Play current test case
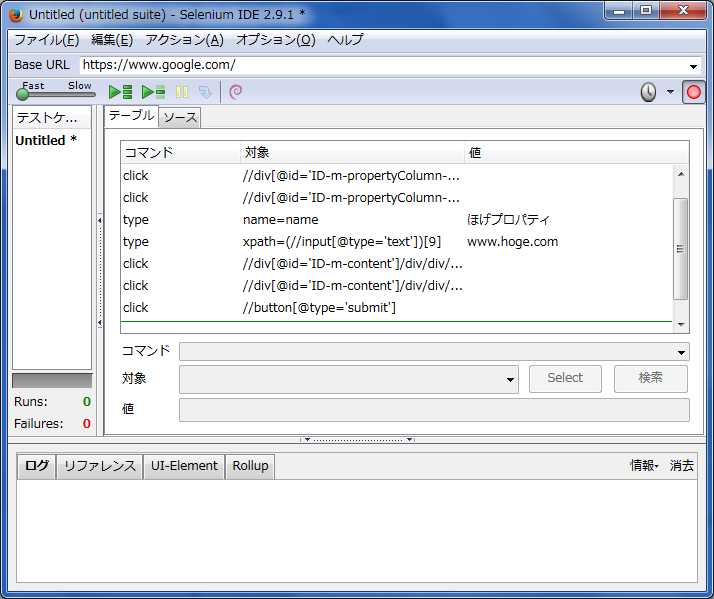Image resolution: width=714 pixels, height=599 pixels. click(153, 92)
